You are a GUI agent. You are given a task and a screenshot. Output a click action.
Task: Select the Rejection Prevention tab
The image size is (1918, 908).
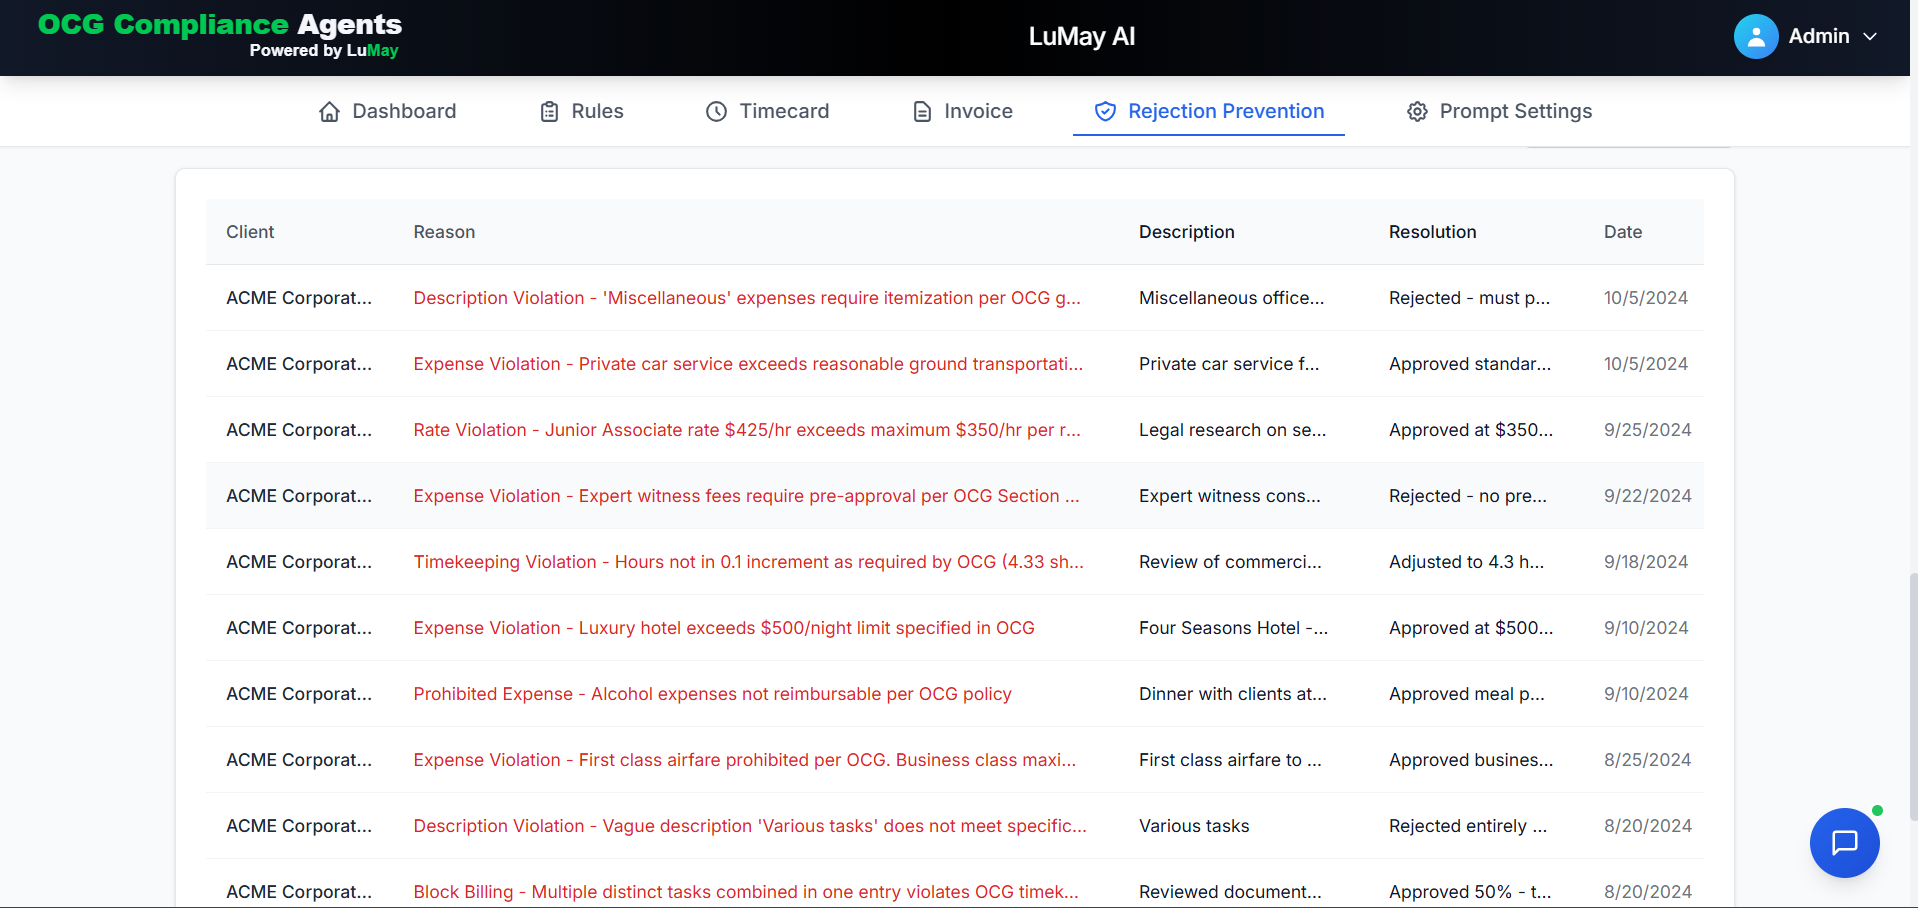tap(1209, 112)
